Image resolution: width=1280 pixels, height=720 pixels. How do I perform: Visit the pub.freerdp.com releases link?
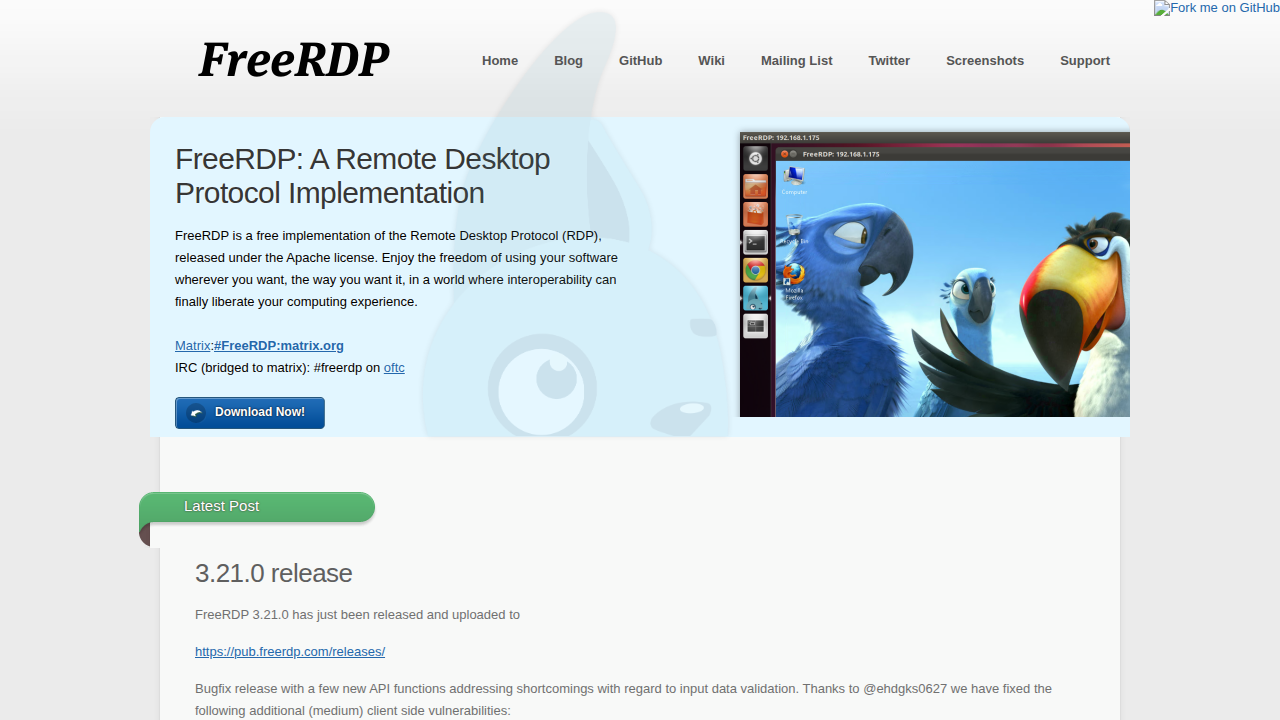pyautogui.click(x=290, y=651)
